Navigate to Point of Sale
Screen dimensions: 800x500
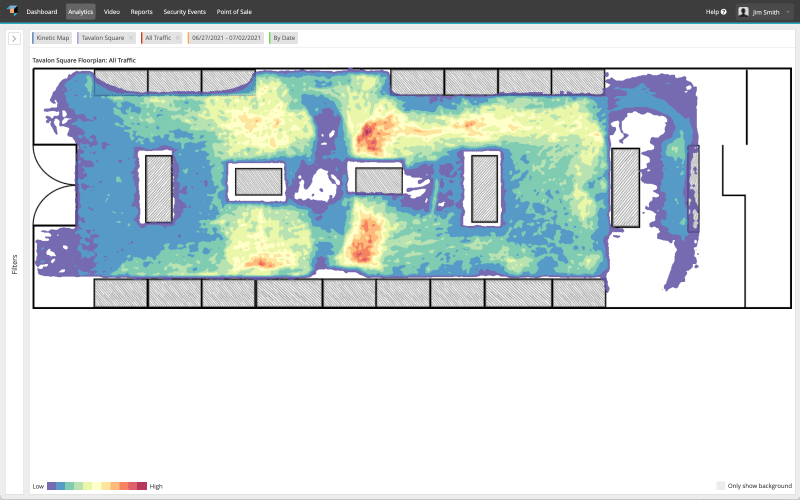point(236,12)
